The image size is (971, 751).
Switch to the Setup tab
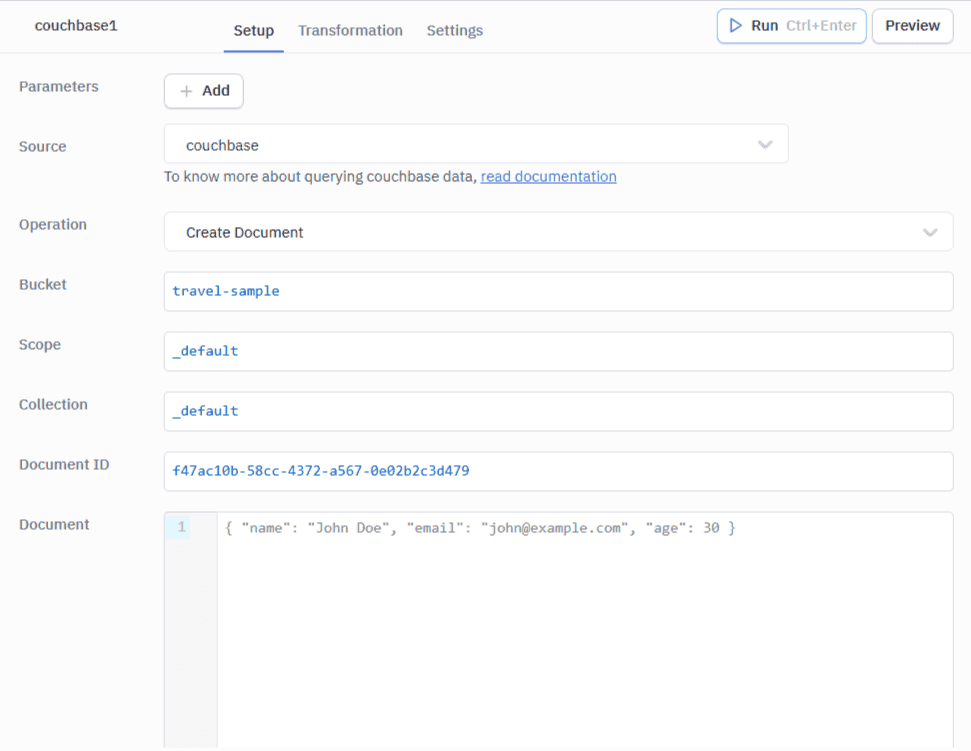[253, 31]
